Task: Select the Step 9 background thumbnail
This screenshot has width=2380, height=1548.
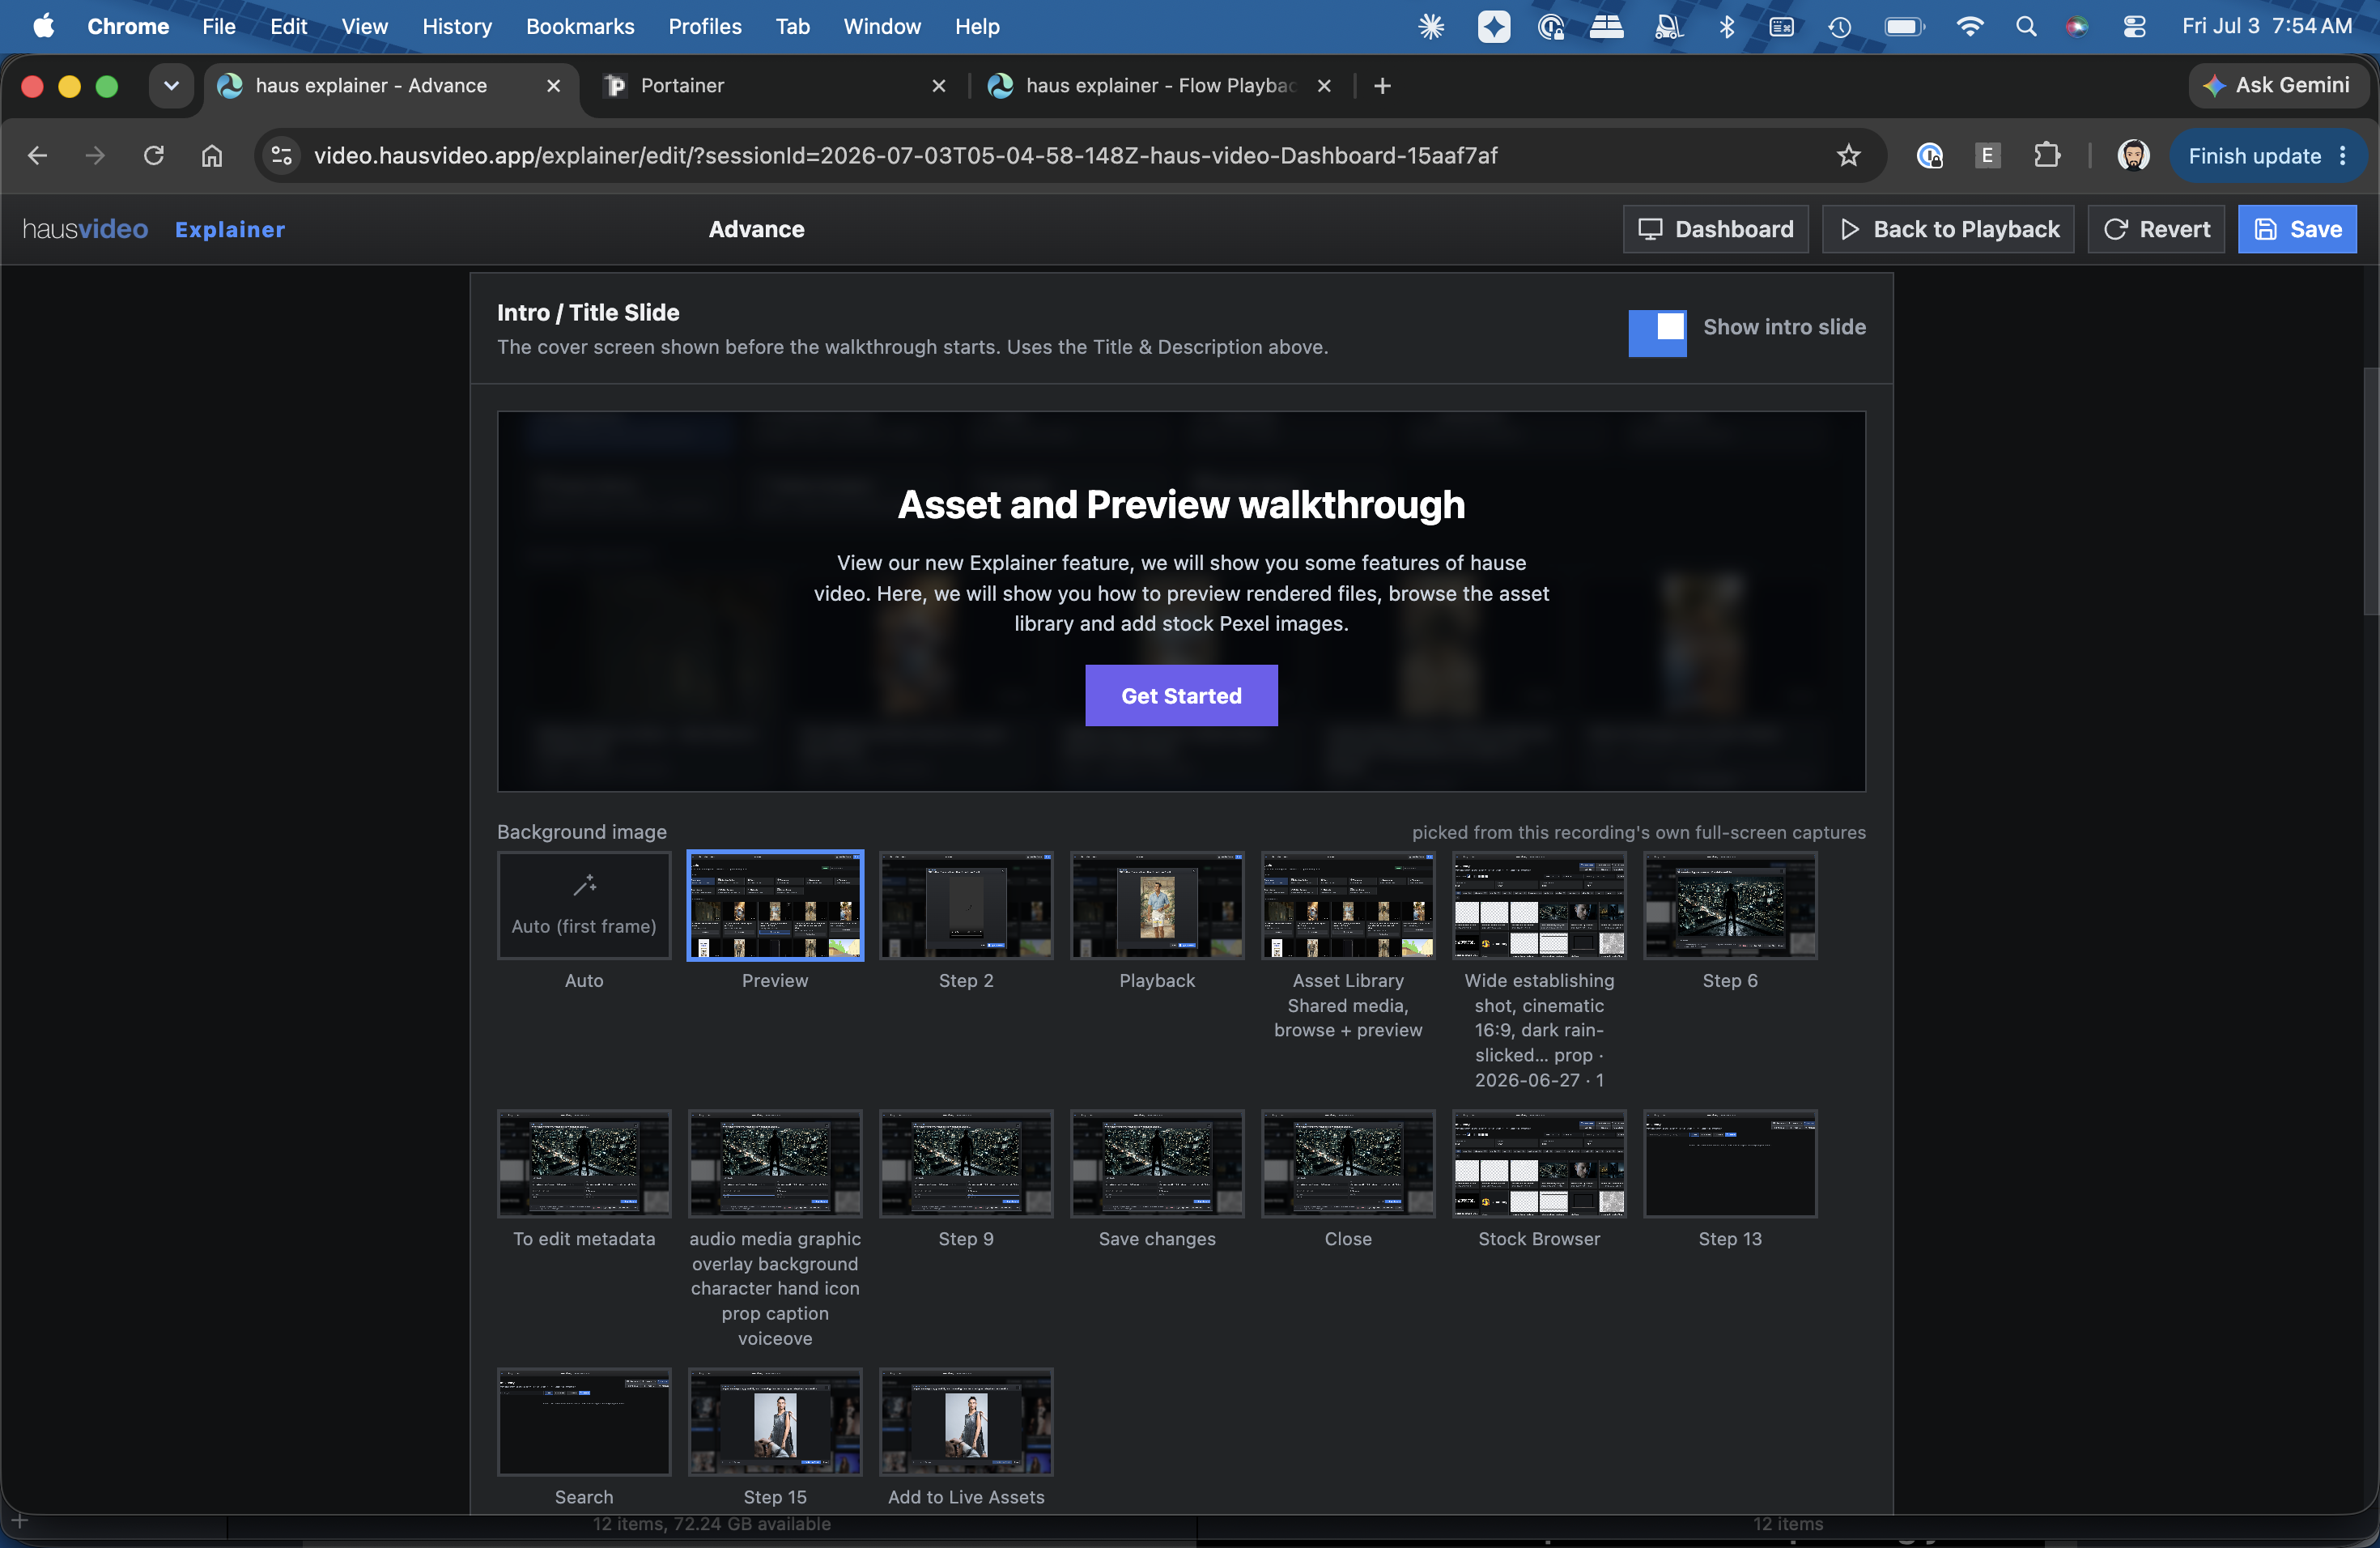Action: coord(966,1163)
